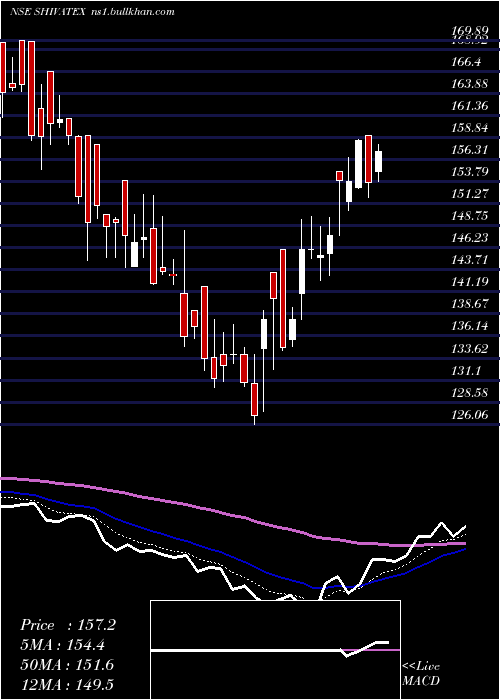This screenshot has height=700, width=500.
Task: Select the 161.36 price axis label
Action: click(x=469, y=106)
